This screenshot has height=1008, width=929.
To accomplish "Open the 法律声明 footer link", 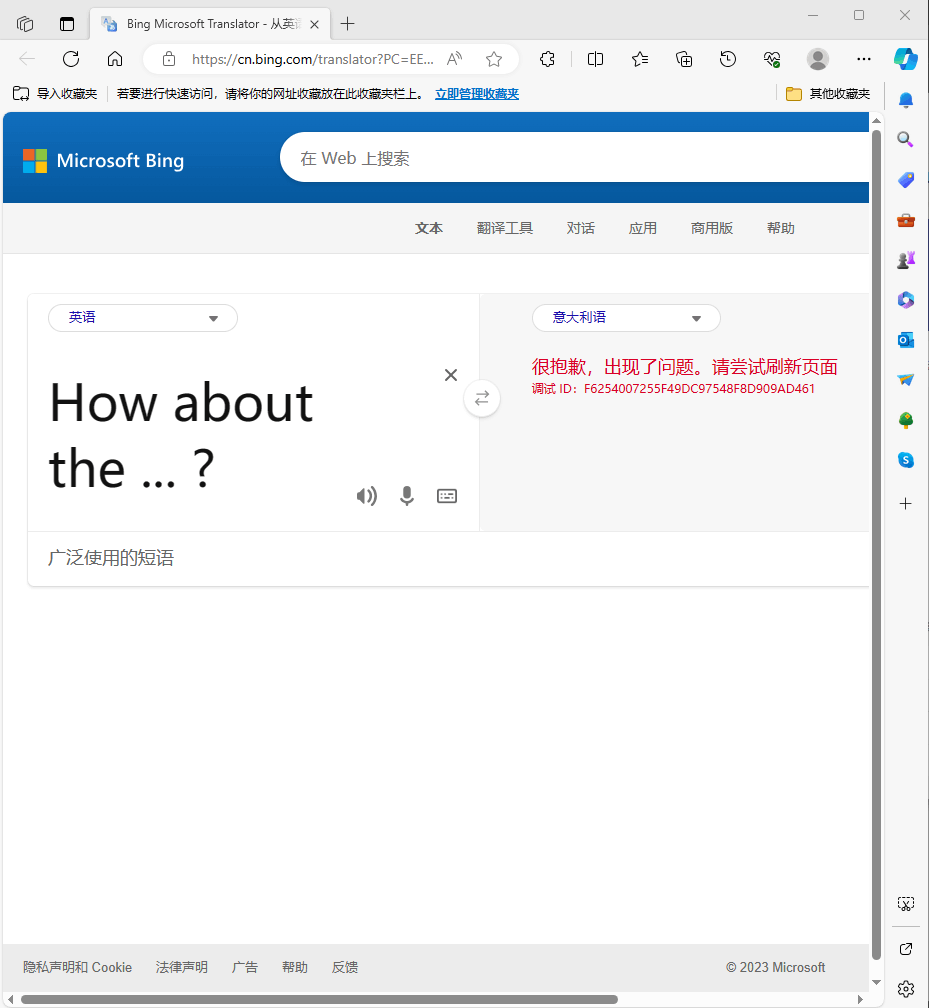I will click(x=181, y=967).
